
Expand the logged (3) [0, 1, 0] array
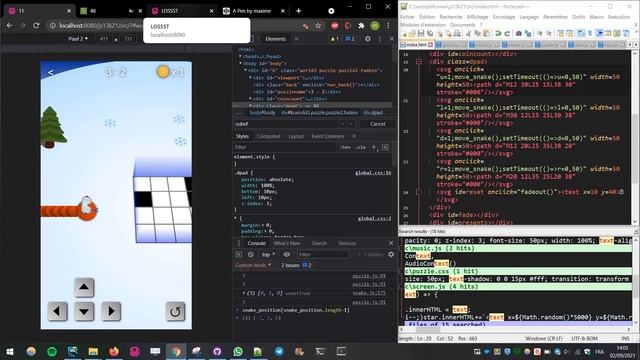pos(244,293)
